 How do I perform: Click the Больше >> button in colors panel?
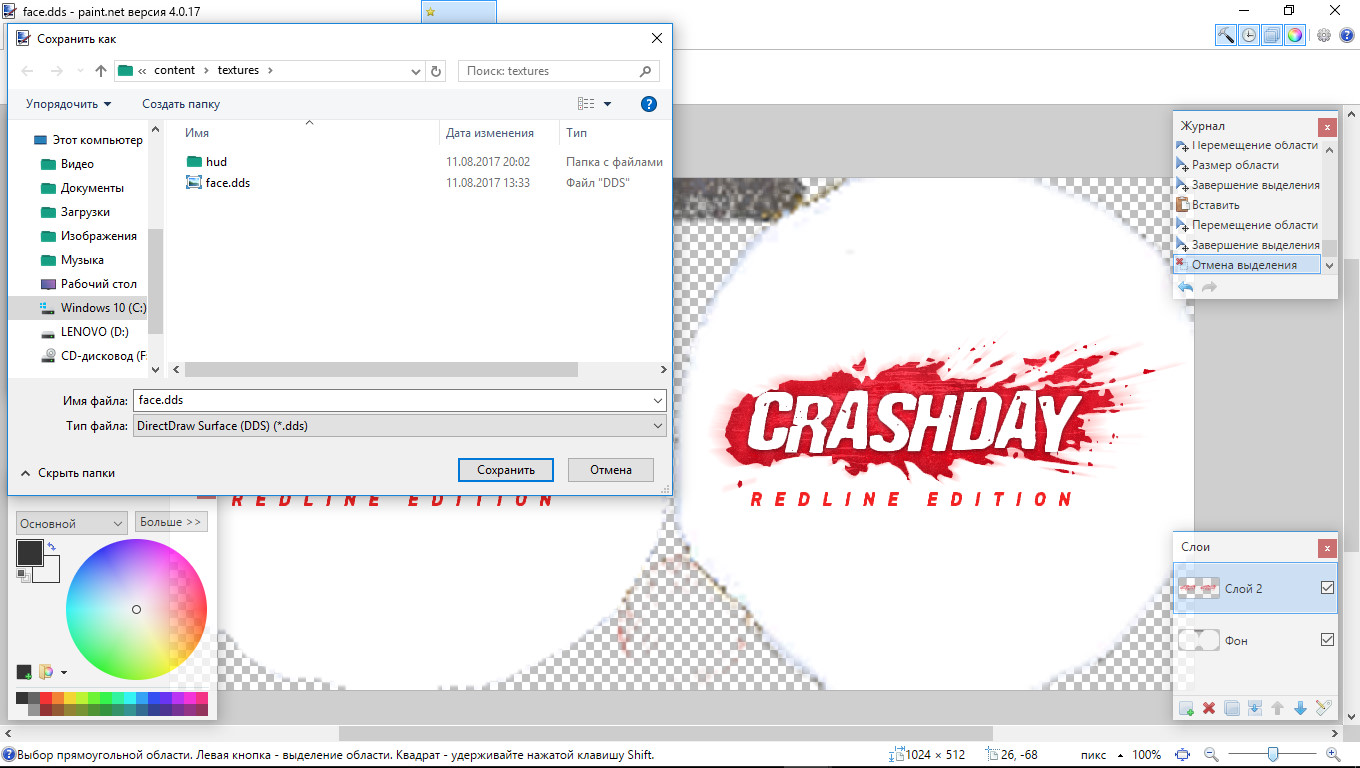(171, 522)
